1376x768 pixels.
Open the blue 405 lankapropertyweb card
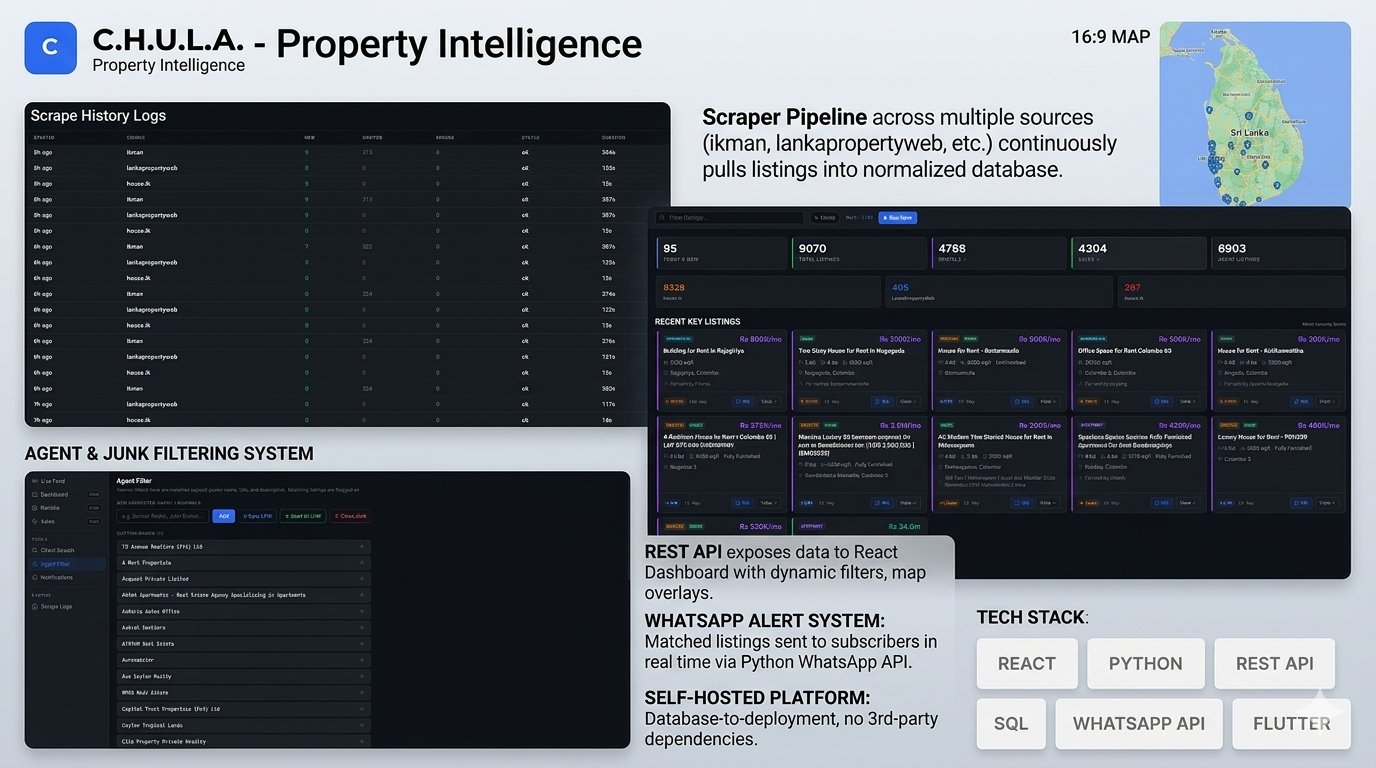[x=999, y=291]
